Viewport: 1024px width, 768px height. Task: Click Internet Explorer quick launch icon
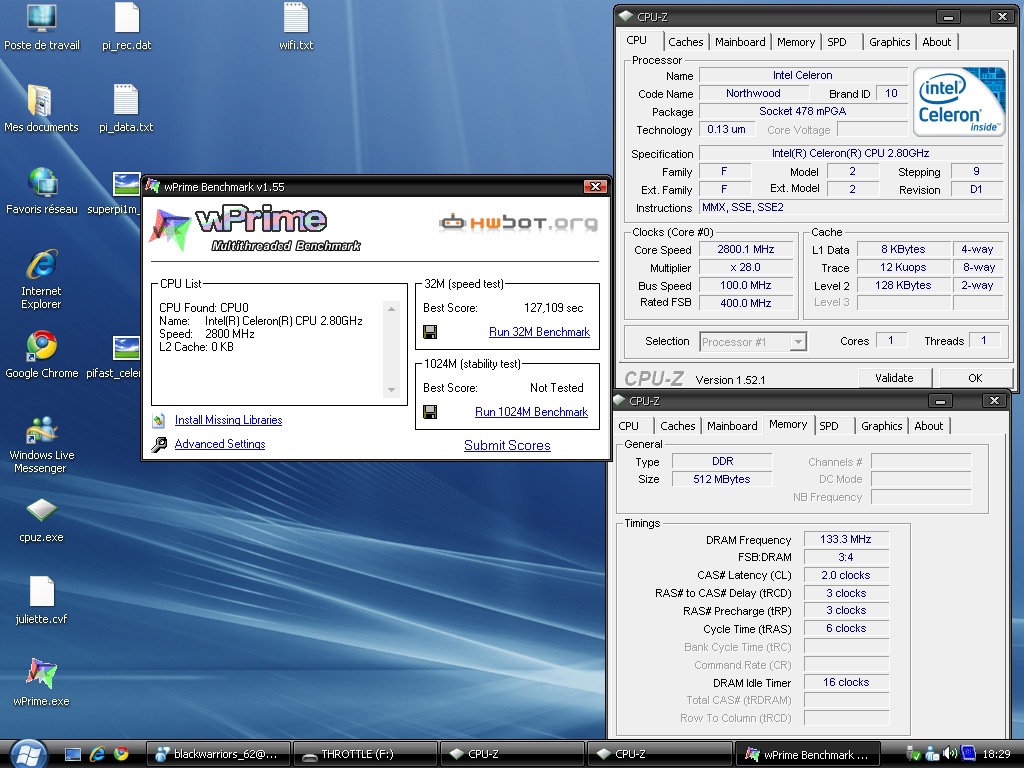[x=97, y=754]
